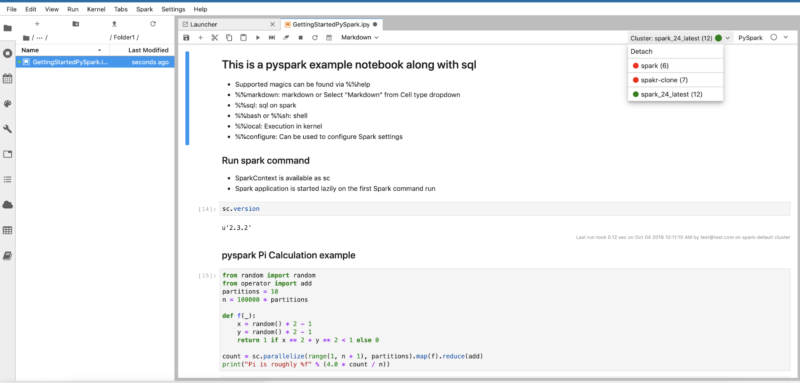
Task: Open the File menu
Action: (x=11, y=9)
